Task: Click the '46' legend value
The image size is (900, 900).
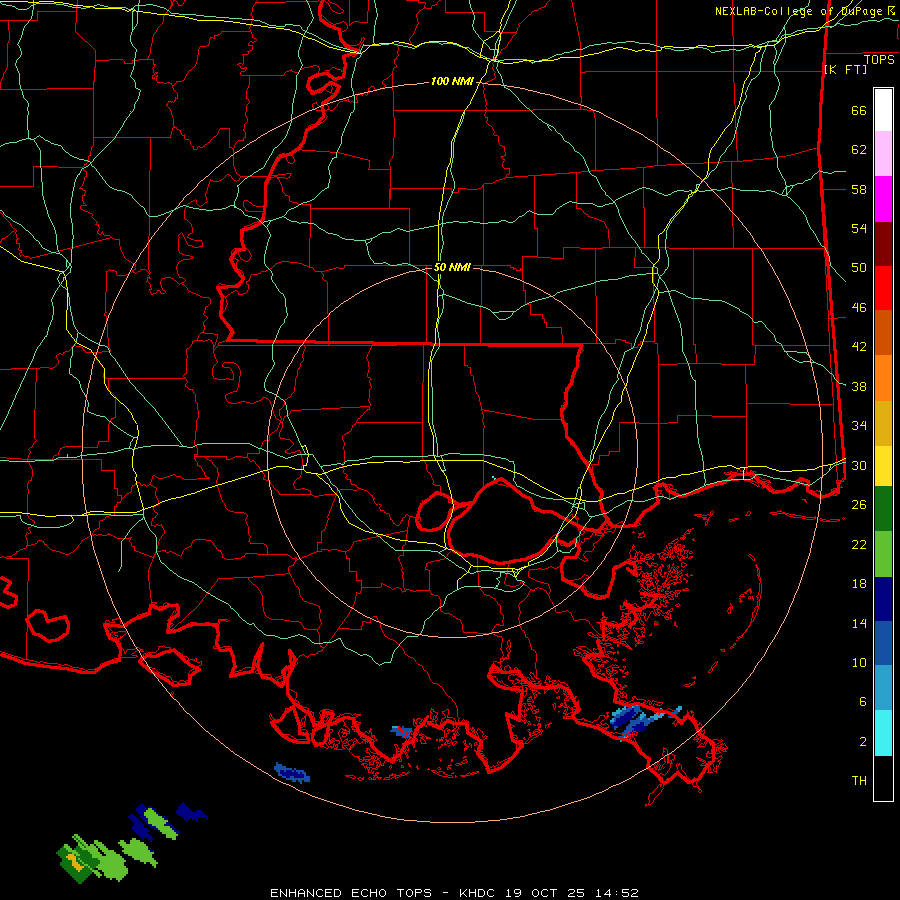Action: pos(859,308)
